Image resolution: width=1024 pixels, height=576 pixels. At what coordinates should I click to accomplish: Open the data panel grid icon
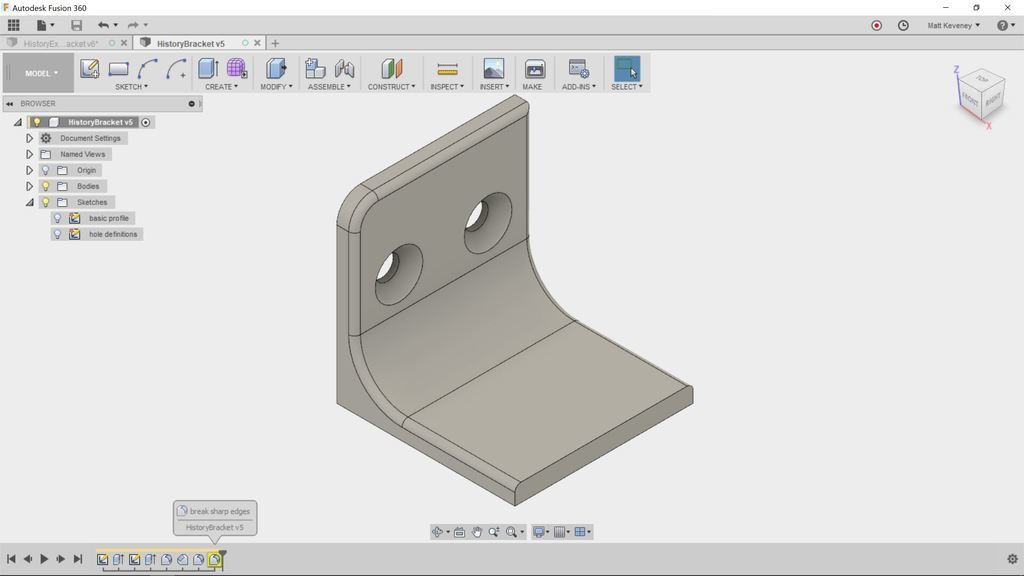coord(14,25)
